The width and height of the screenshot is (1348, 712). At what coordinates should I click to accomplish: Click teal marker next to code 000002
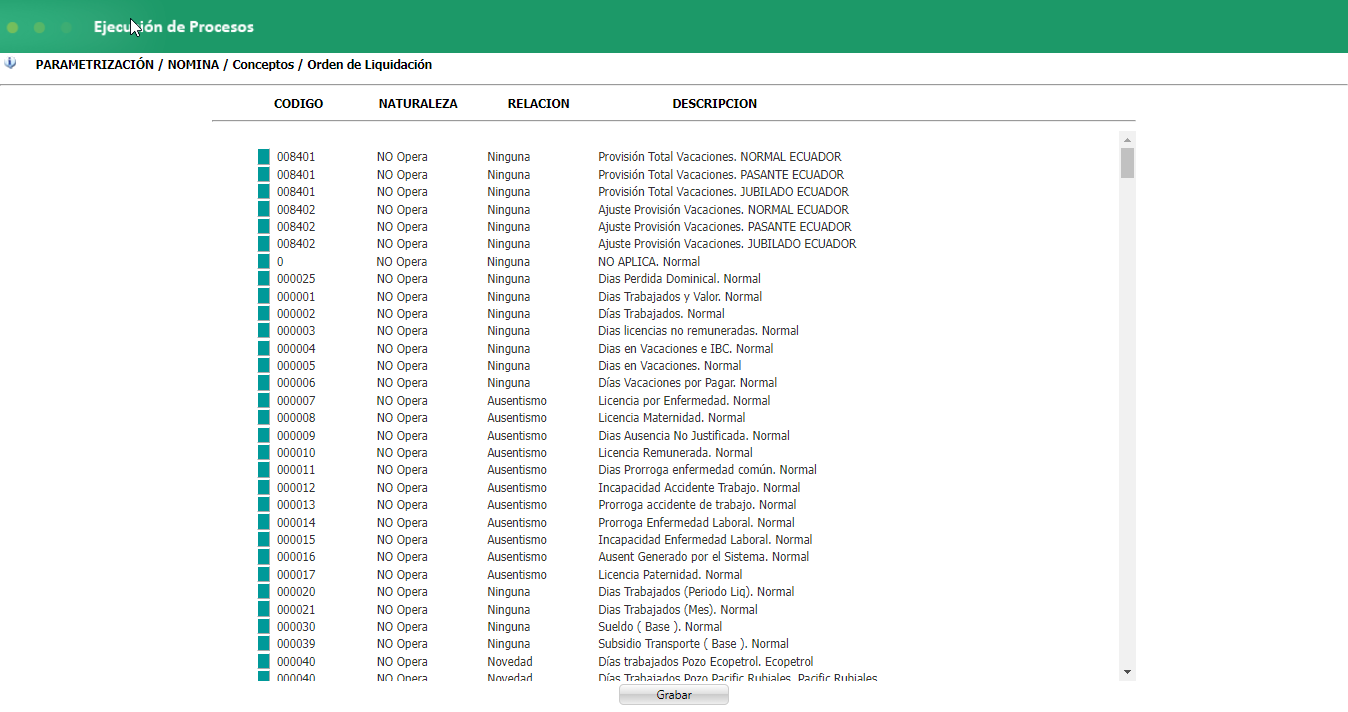coord(264,313)
